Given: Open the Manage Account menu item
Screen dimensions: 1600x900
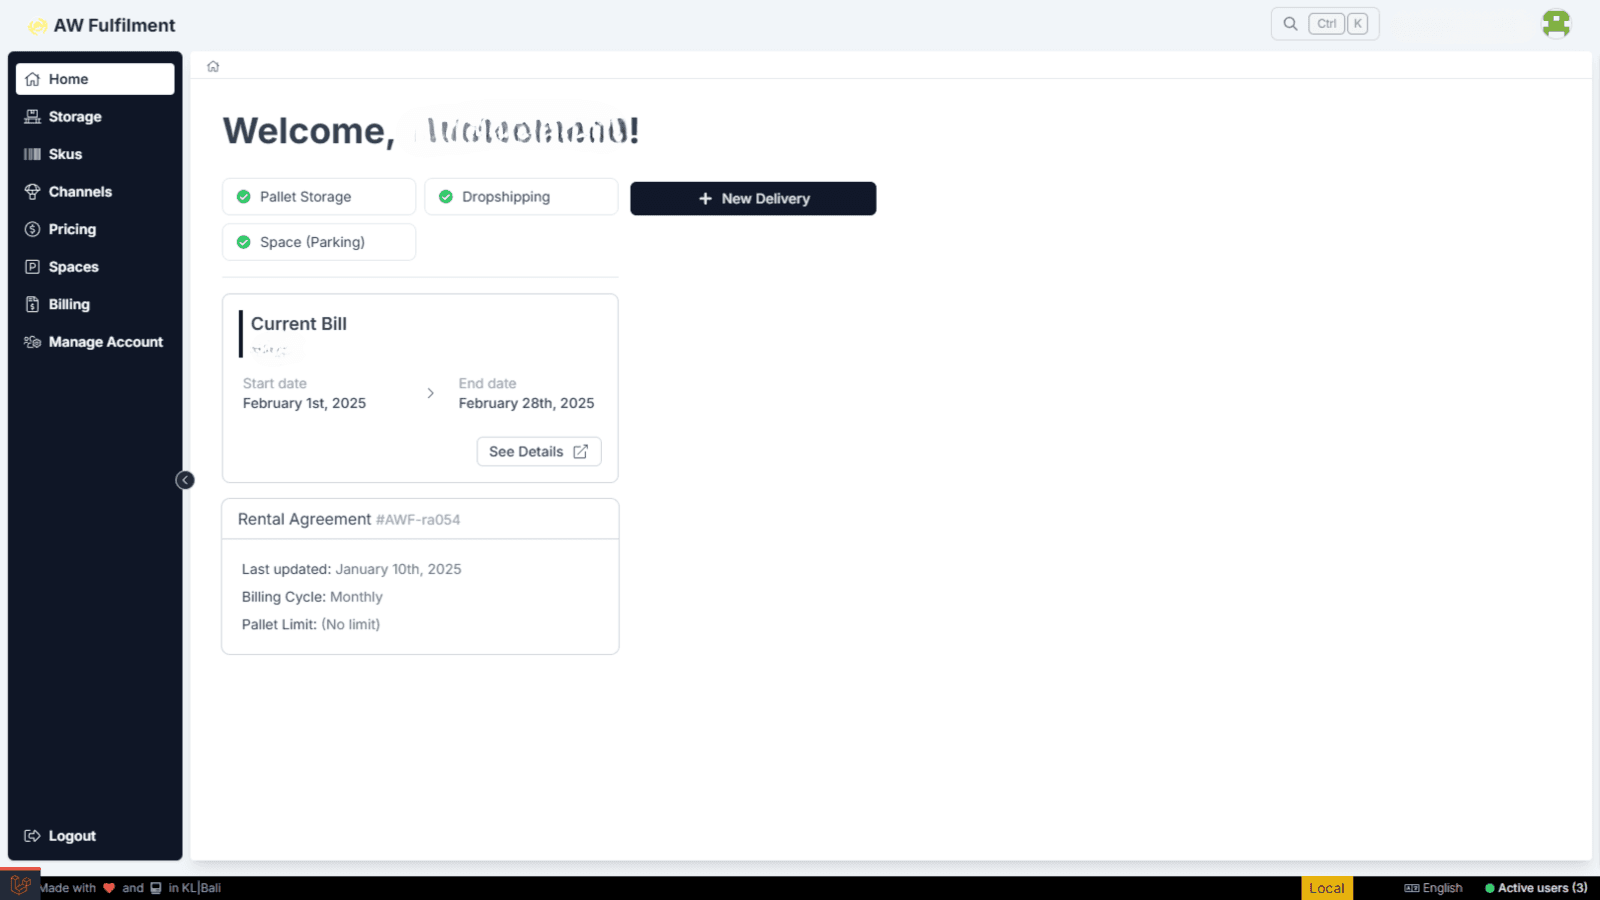Looking at the screenshot, I should point(95,342).
